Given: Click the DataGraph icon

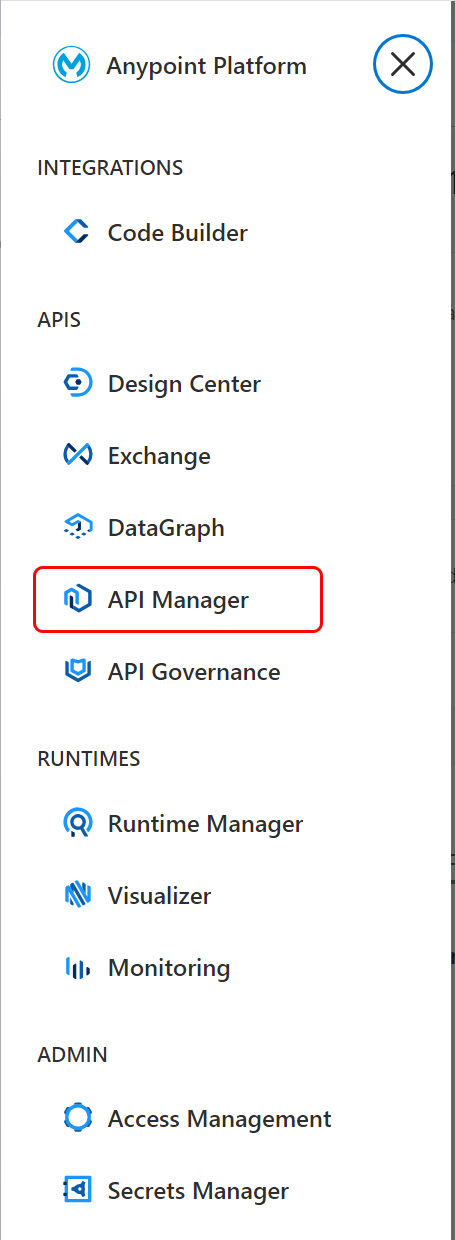Looking at the screenshot, I should tap(77, 528).
